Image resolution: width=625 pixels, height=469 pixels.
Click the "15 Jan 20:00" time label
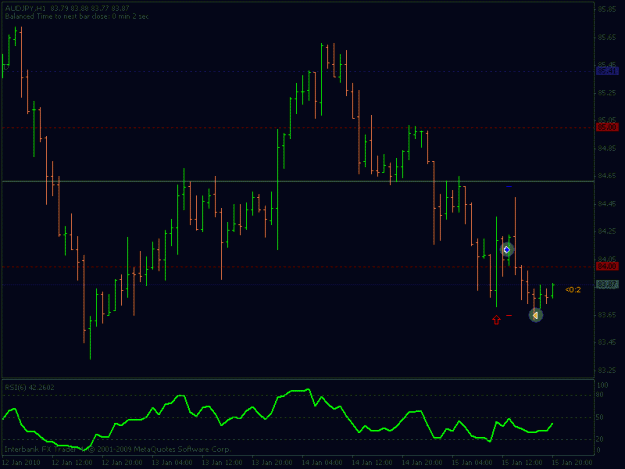572,462
